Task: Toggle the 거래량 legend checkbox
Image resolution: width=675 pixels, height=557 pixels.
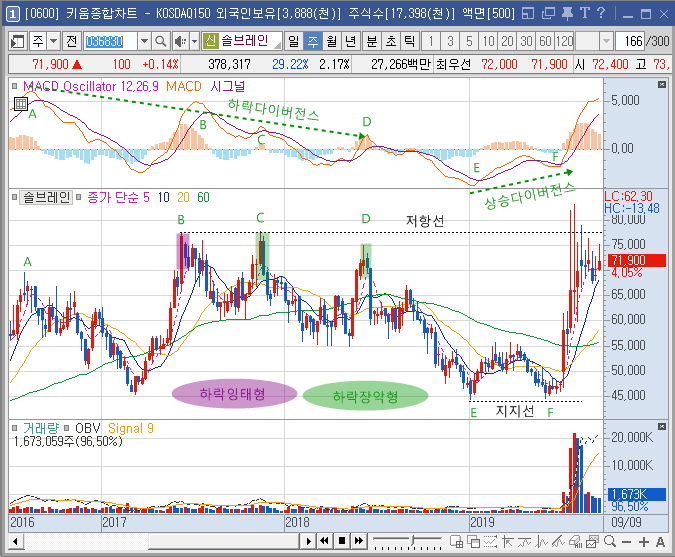Action: pos(15,428)
